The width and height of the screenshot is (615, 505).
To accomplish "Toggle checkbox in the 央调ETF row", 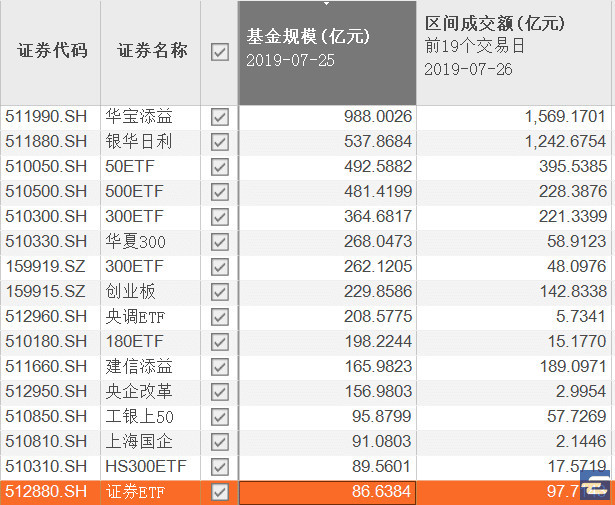I will click(x=220, y=317).
